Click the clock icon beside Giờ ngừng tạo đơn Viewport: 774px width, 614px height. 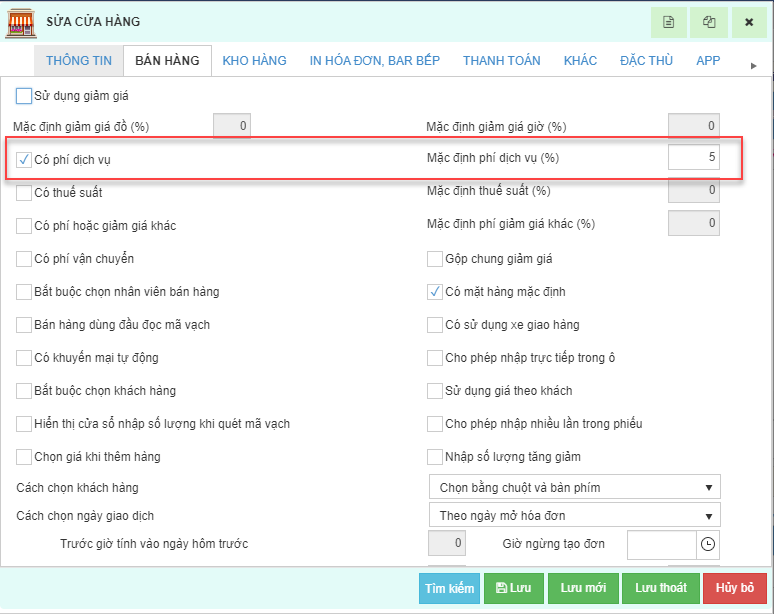[x=708, y=544]
